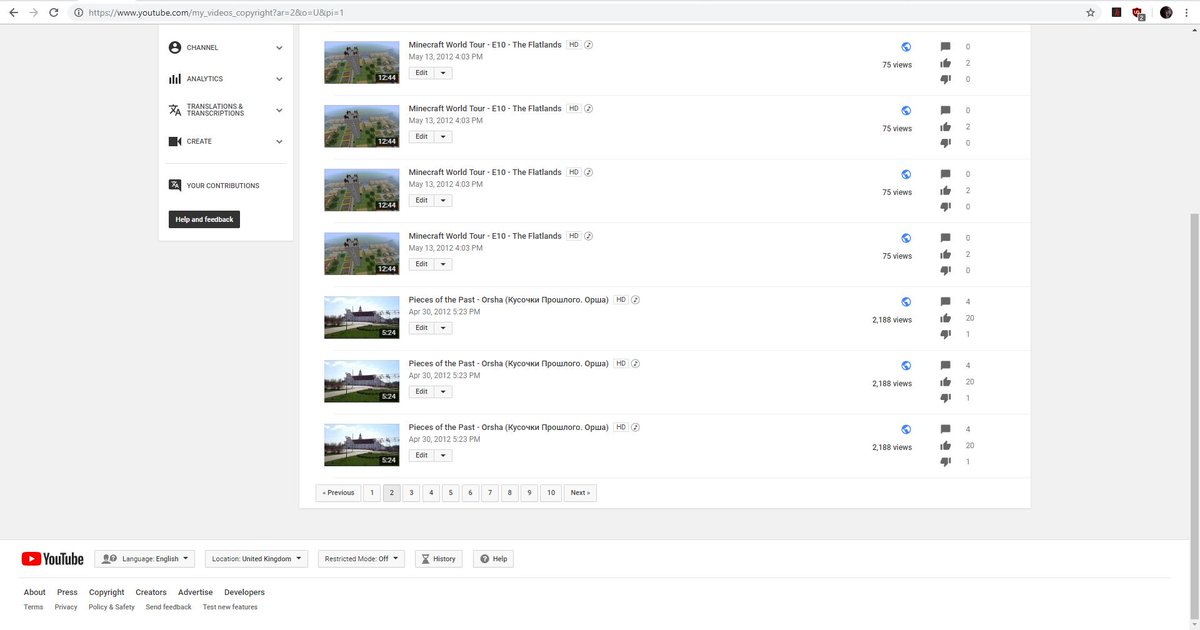Jump to page 7 in pagination

coord(489,492)
